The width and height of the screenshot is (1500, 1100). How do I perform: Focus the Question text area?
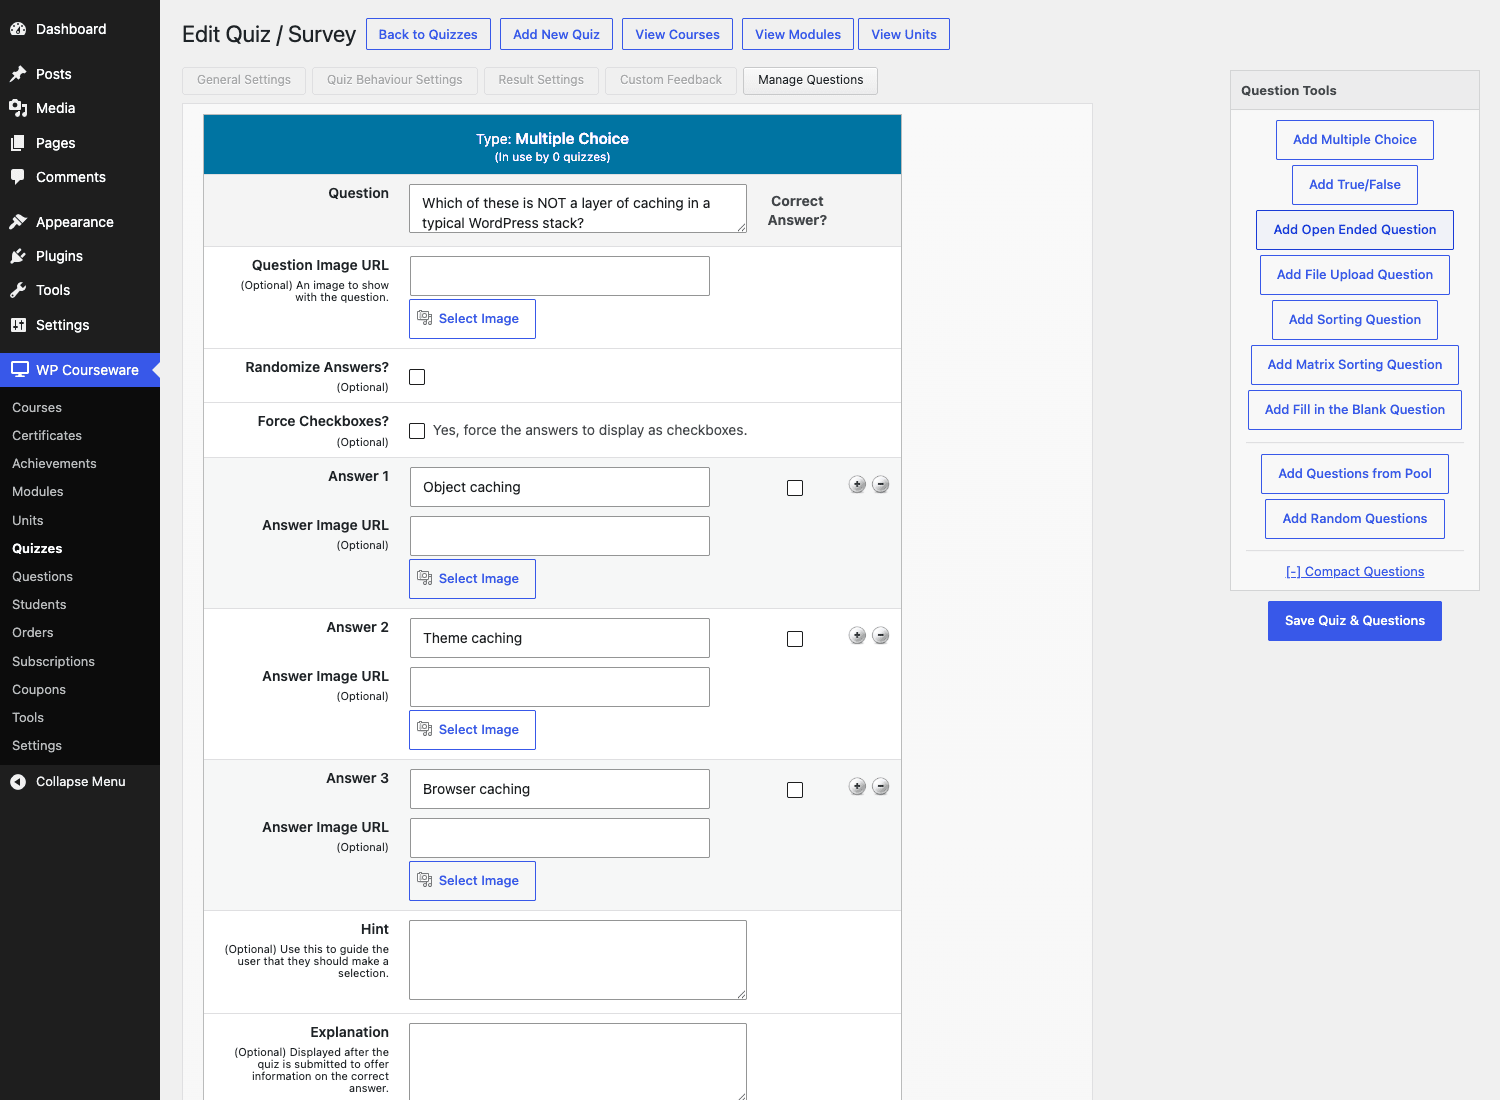578,209
